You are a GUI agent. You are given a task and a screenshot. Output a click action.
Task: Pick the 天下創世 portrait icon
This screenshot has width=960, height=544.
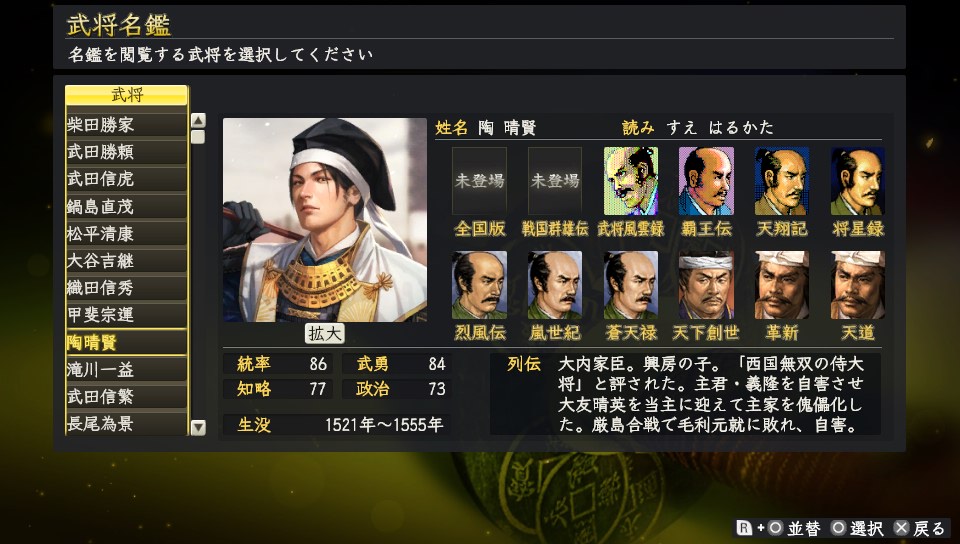tap(706, 285)
